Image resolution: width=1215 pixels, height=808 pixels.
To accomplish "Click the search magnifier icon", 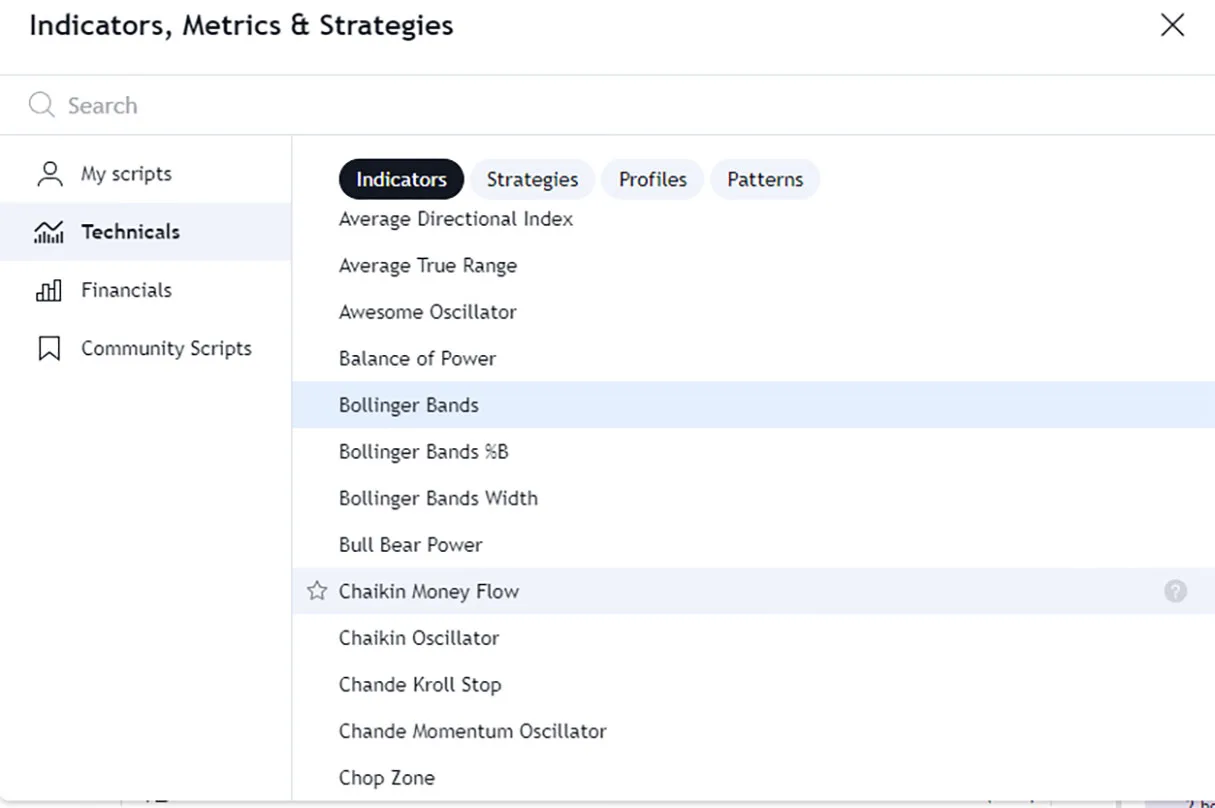I will tap(41, 105).
